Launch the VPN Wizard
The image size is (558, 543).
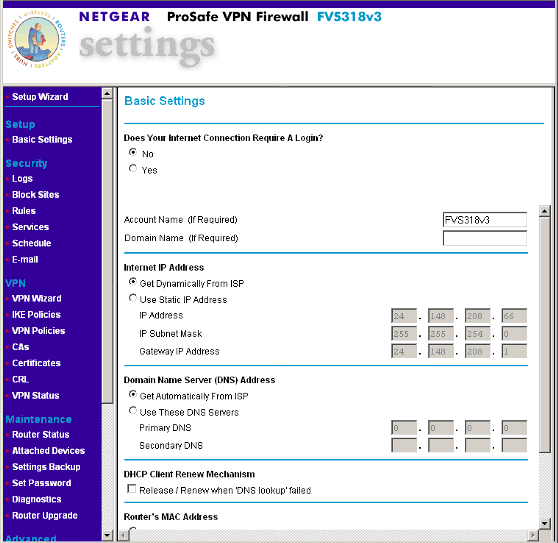(x=37, y=299)
